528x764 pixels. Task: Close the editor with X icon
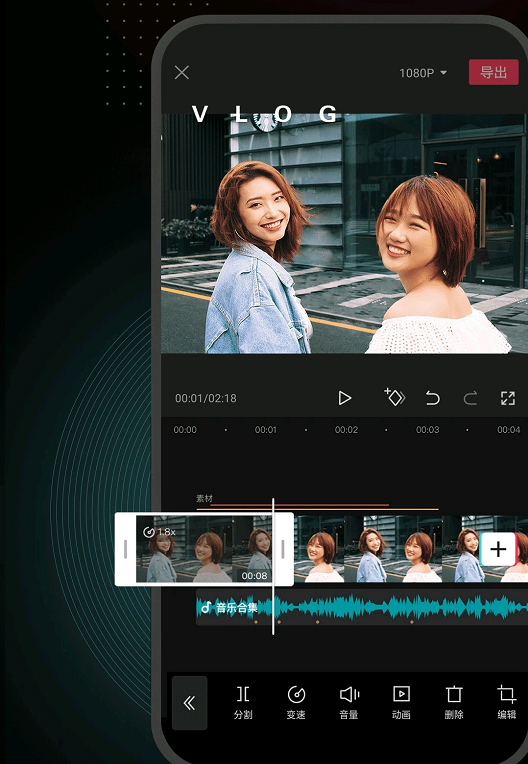click(182, 73)
